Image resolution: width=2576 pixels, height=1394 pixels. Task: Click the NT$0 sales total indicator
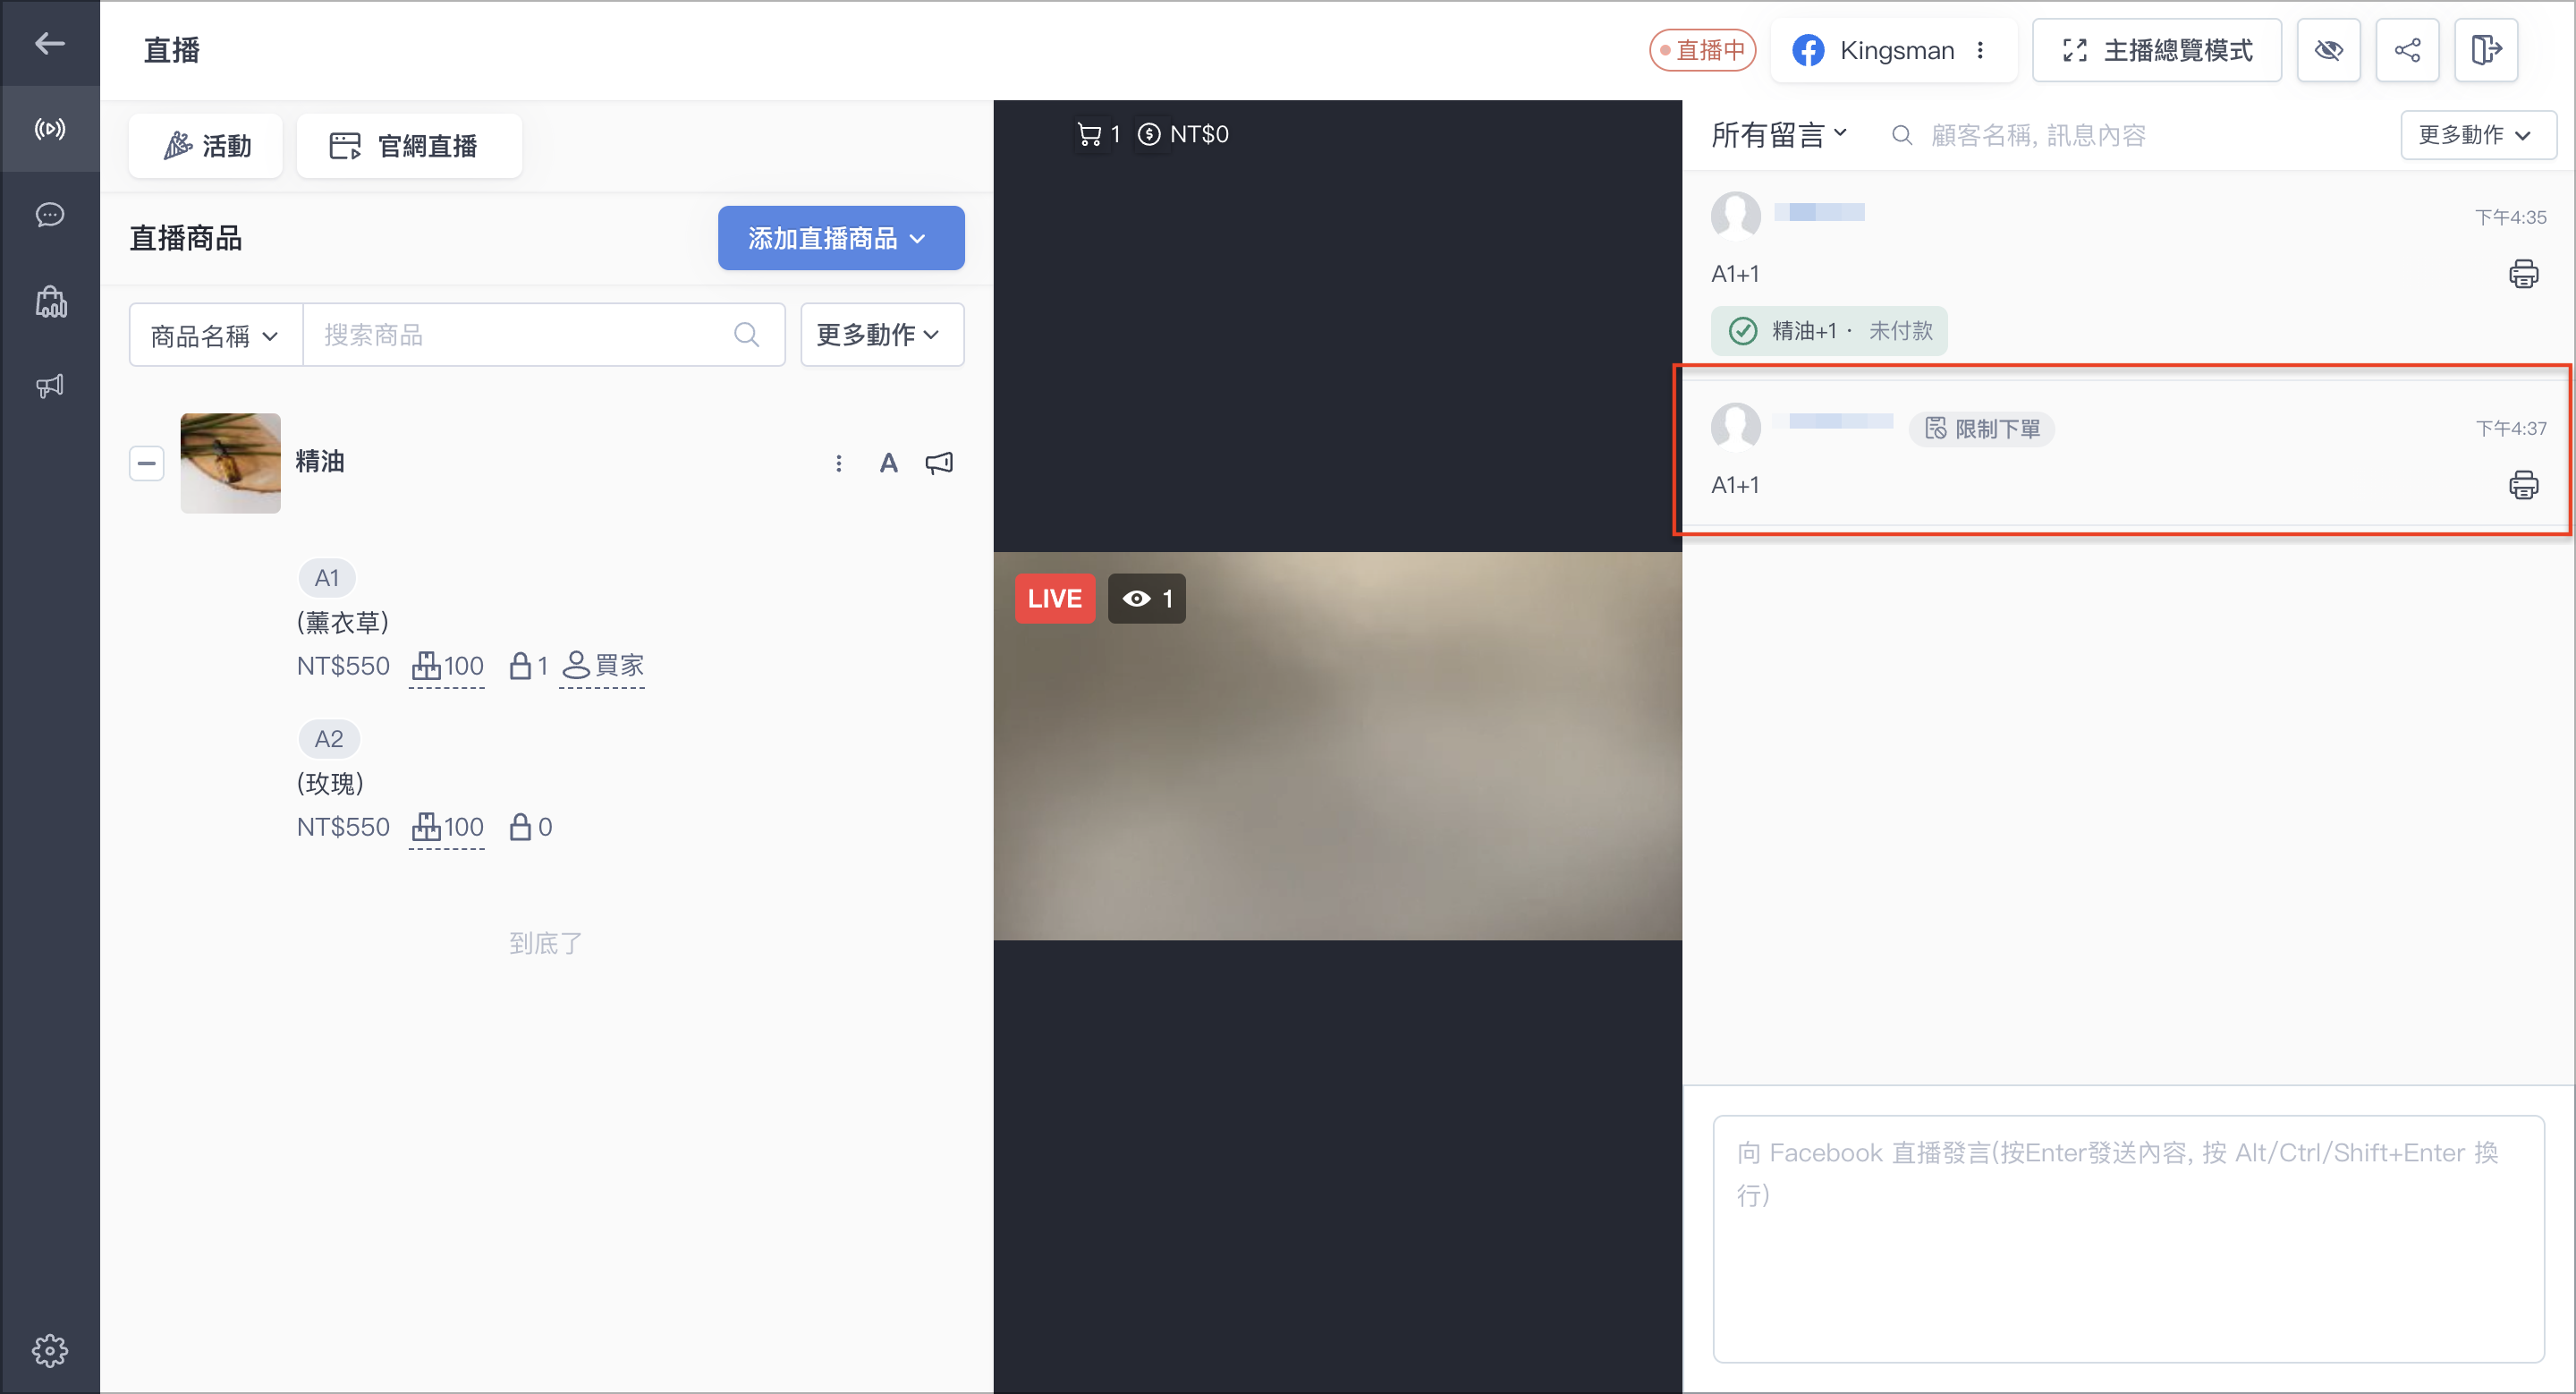click(x=1183, y=134)
